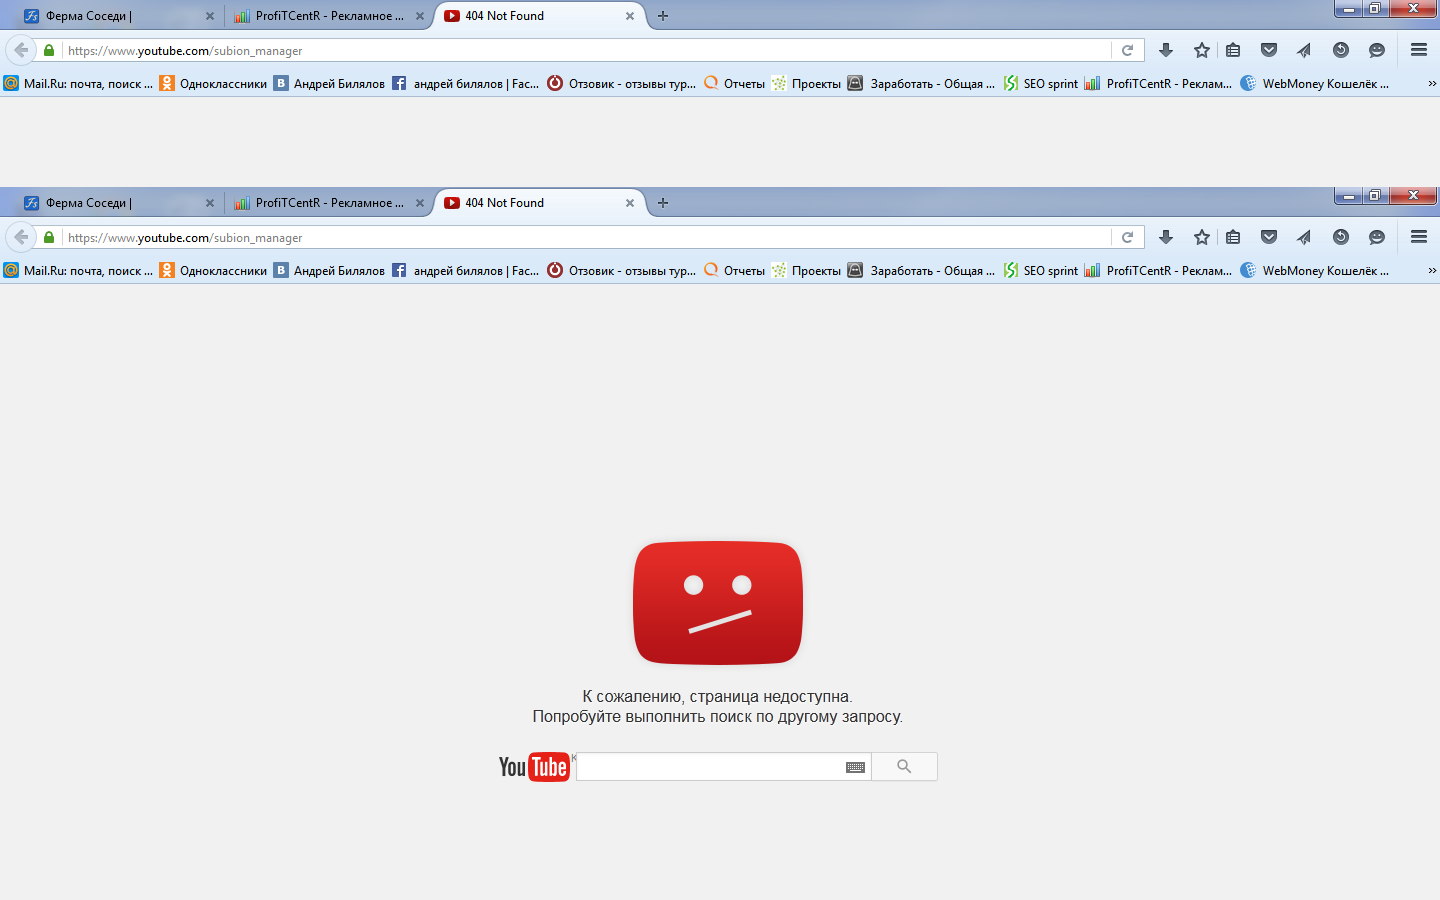1440x900 pixels.
Task: Click the address bar URL in lower window
Action: 185,238
